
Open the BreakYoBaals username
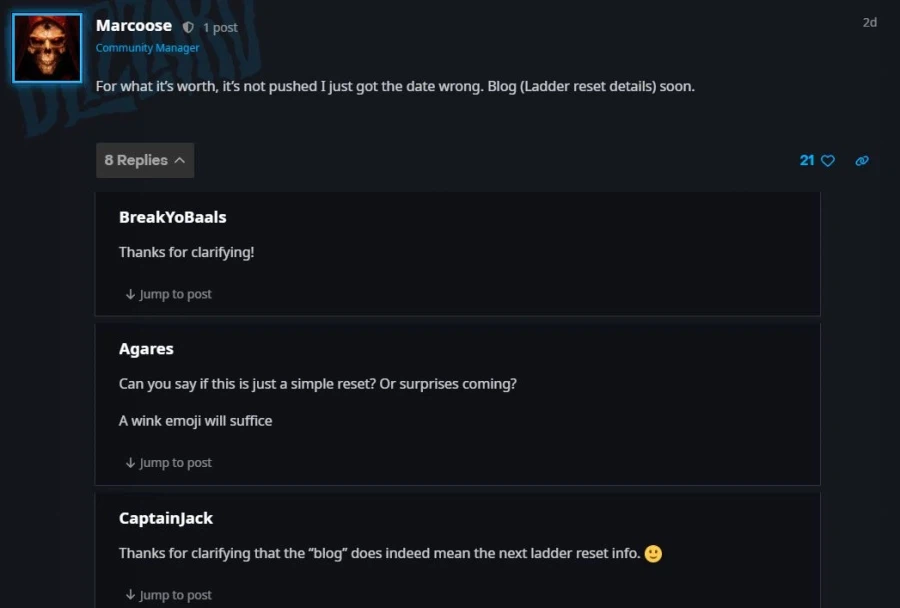[x=172, y=217]
